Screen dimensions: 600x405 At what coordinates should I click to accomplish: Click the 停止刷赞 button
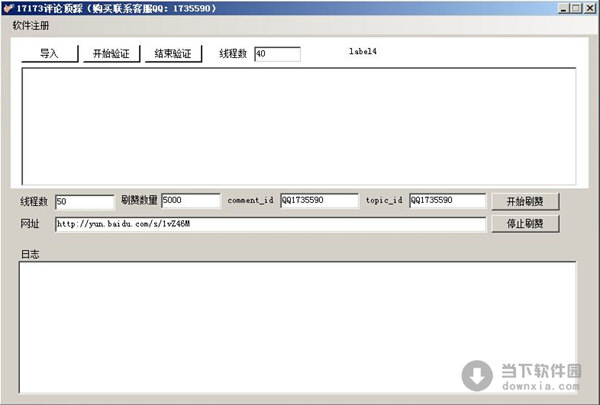pyautogui.click(x=525, y=224)
